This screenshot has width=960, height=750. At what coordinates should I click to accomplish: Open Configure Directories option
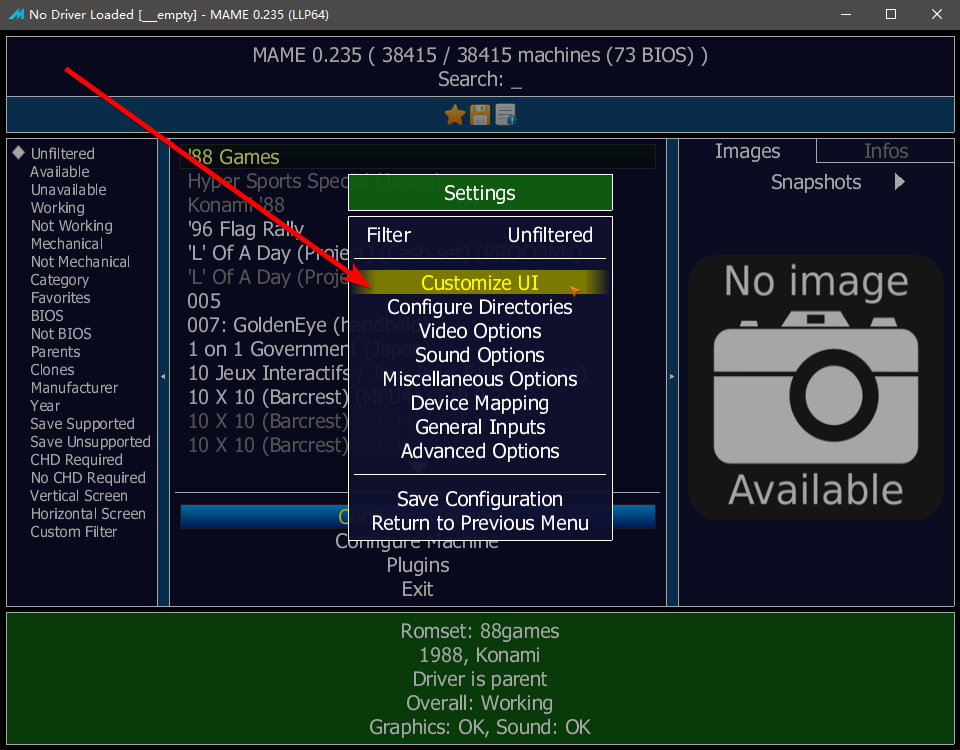click(480, 307)
